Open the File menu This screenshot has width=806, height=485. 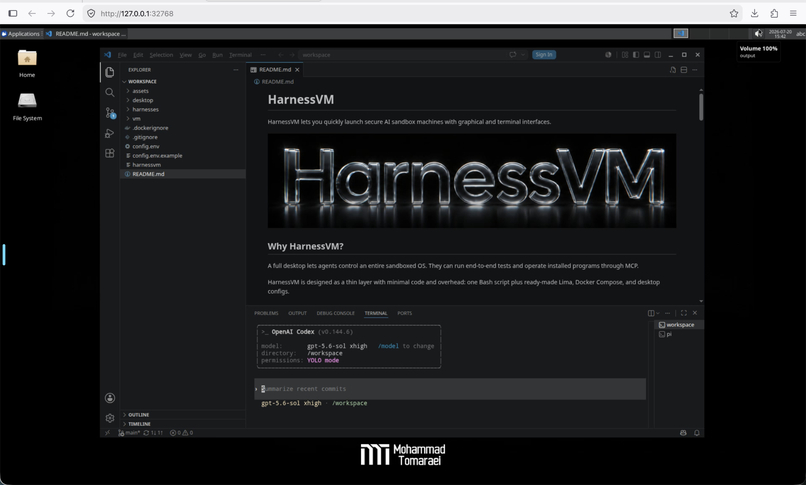coord(122,55)
